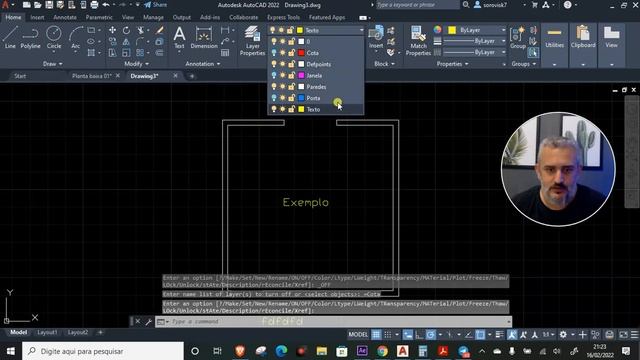The height and width of the screenshot is (360, 640).
Task: Open the Insert block tool
Action: (376, 37)
